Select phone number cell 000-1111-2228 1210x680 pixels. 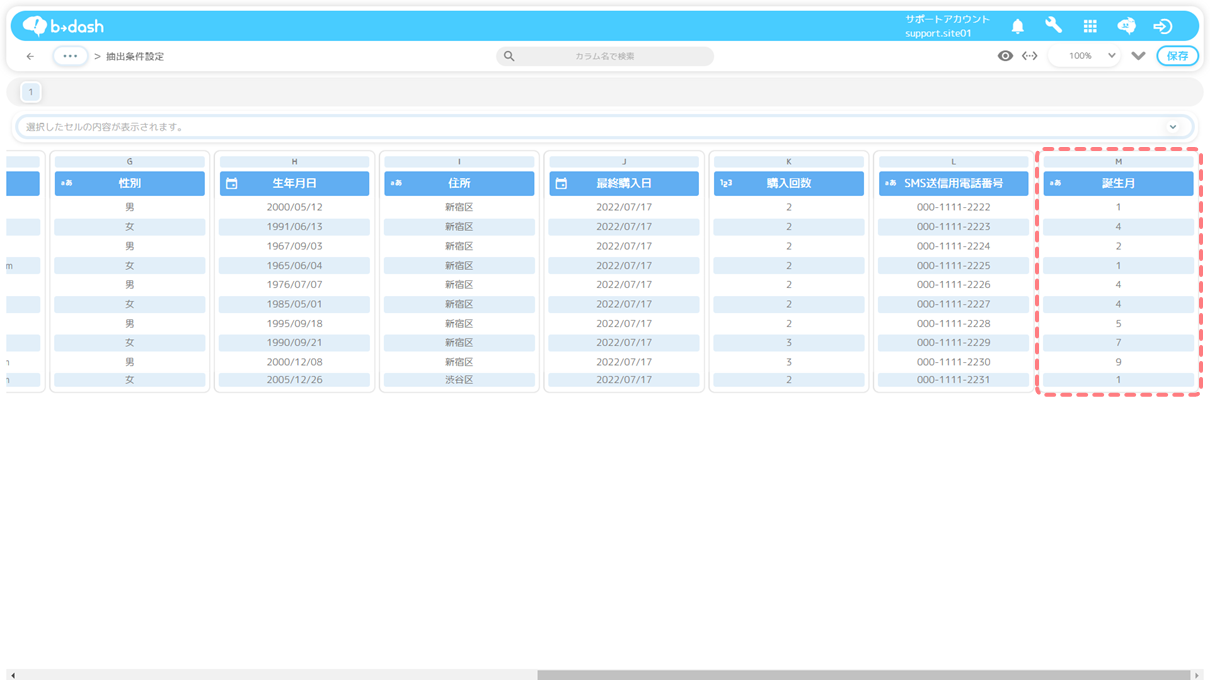[x=953, y=324]
